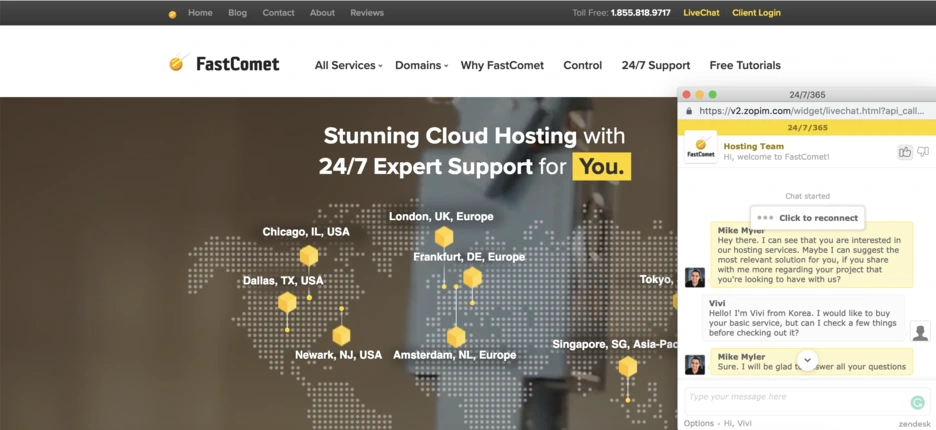The width and height of the screenshot is (936, 430).
Task: Open Free Tutorials menu item
Action: (745, 66)
